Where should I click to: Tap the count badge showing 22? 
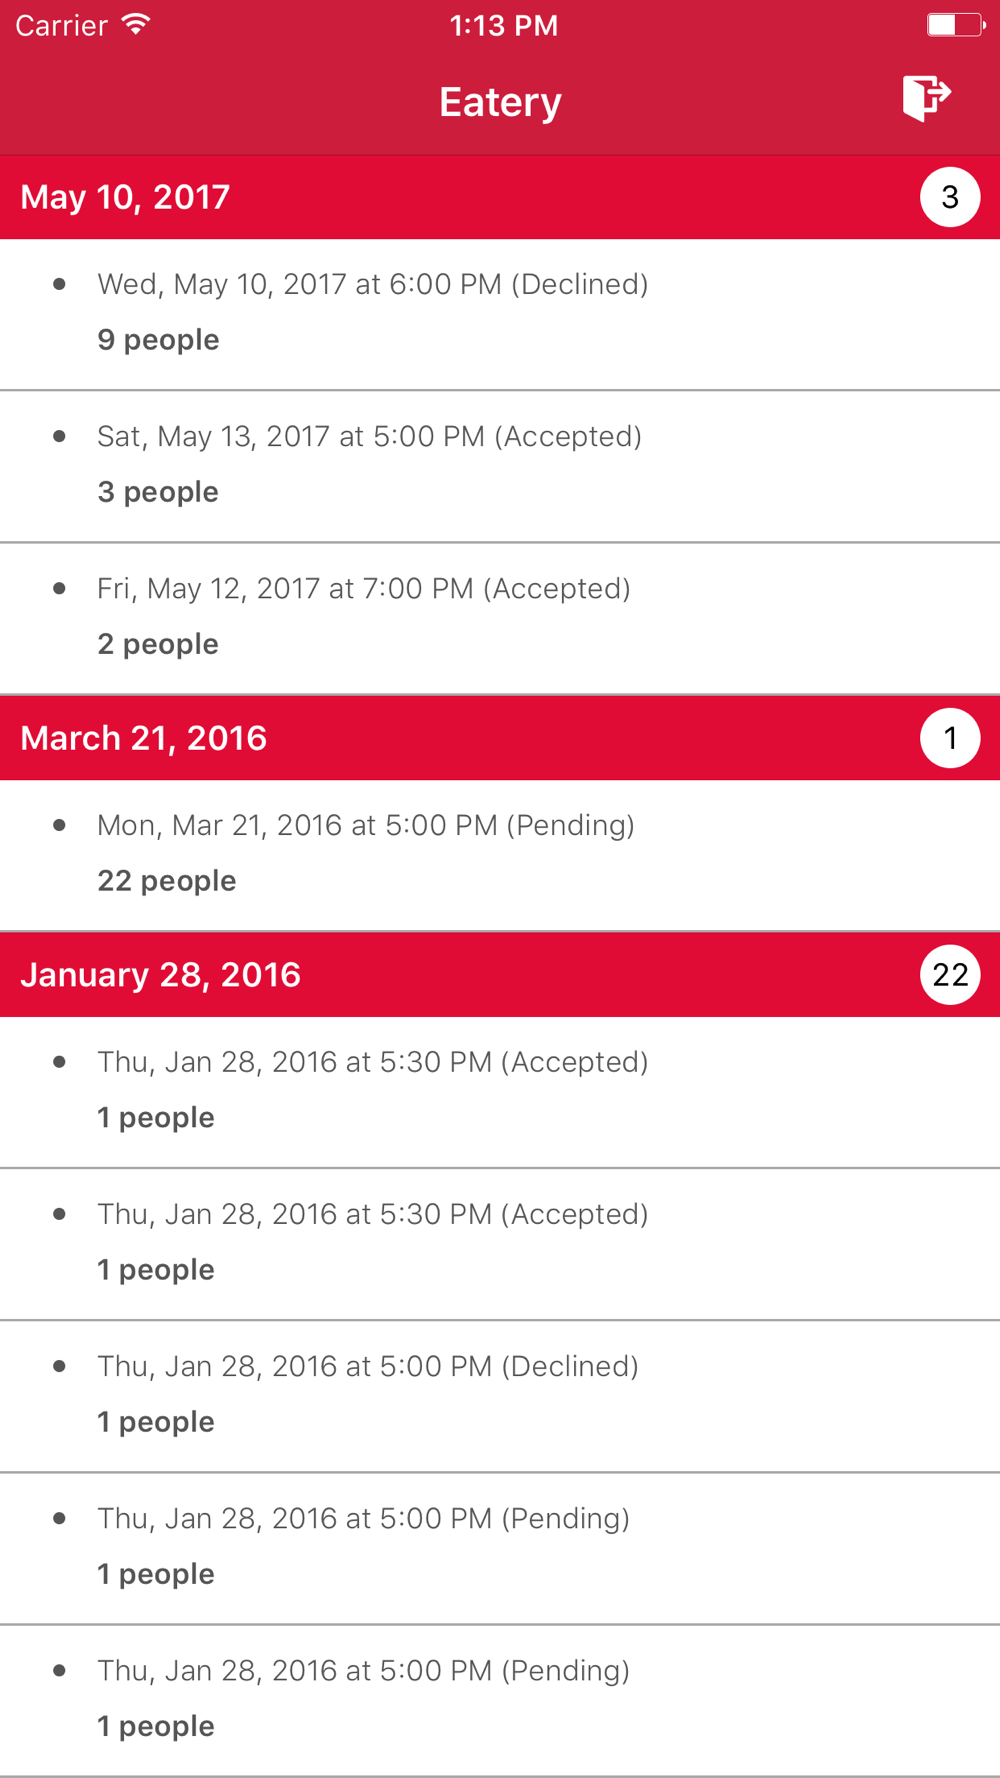(949, 974)
